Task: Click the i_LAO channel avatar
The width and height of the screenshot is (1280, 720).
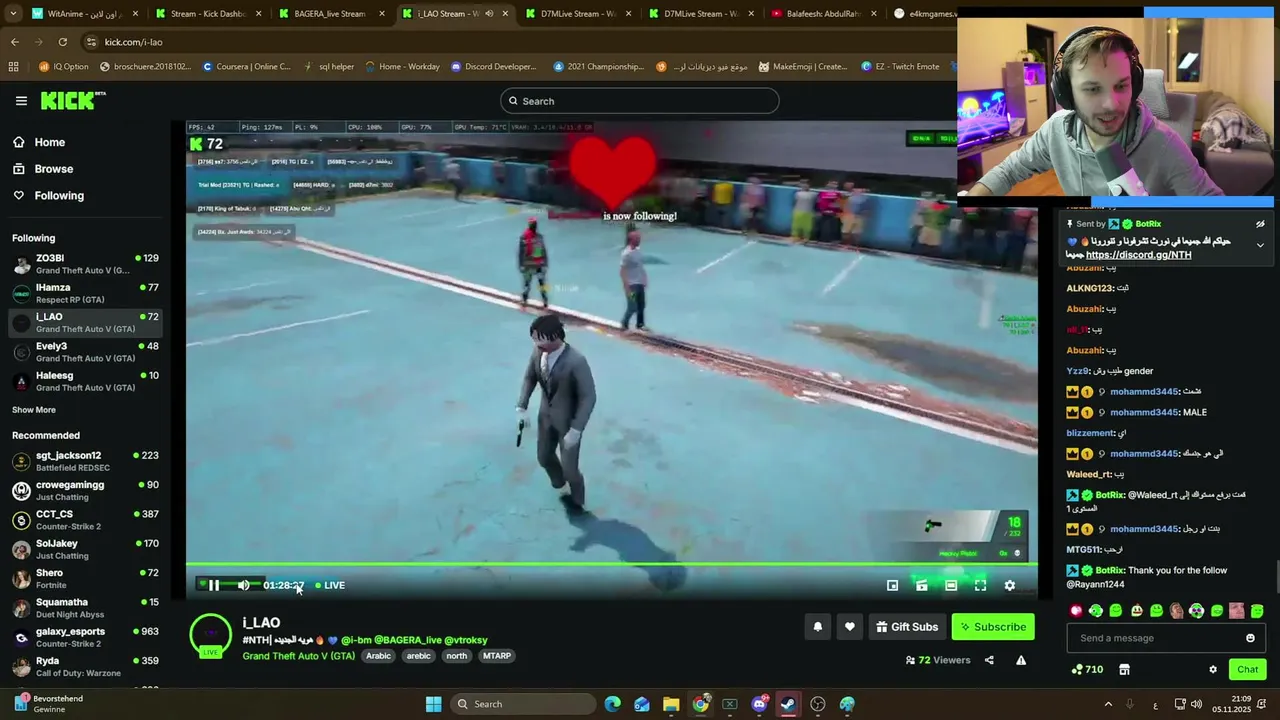Action: pyautogui.click(x=211, y=637)
